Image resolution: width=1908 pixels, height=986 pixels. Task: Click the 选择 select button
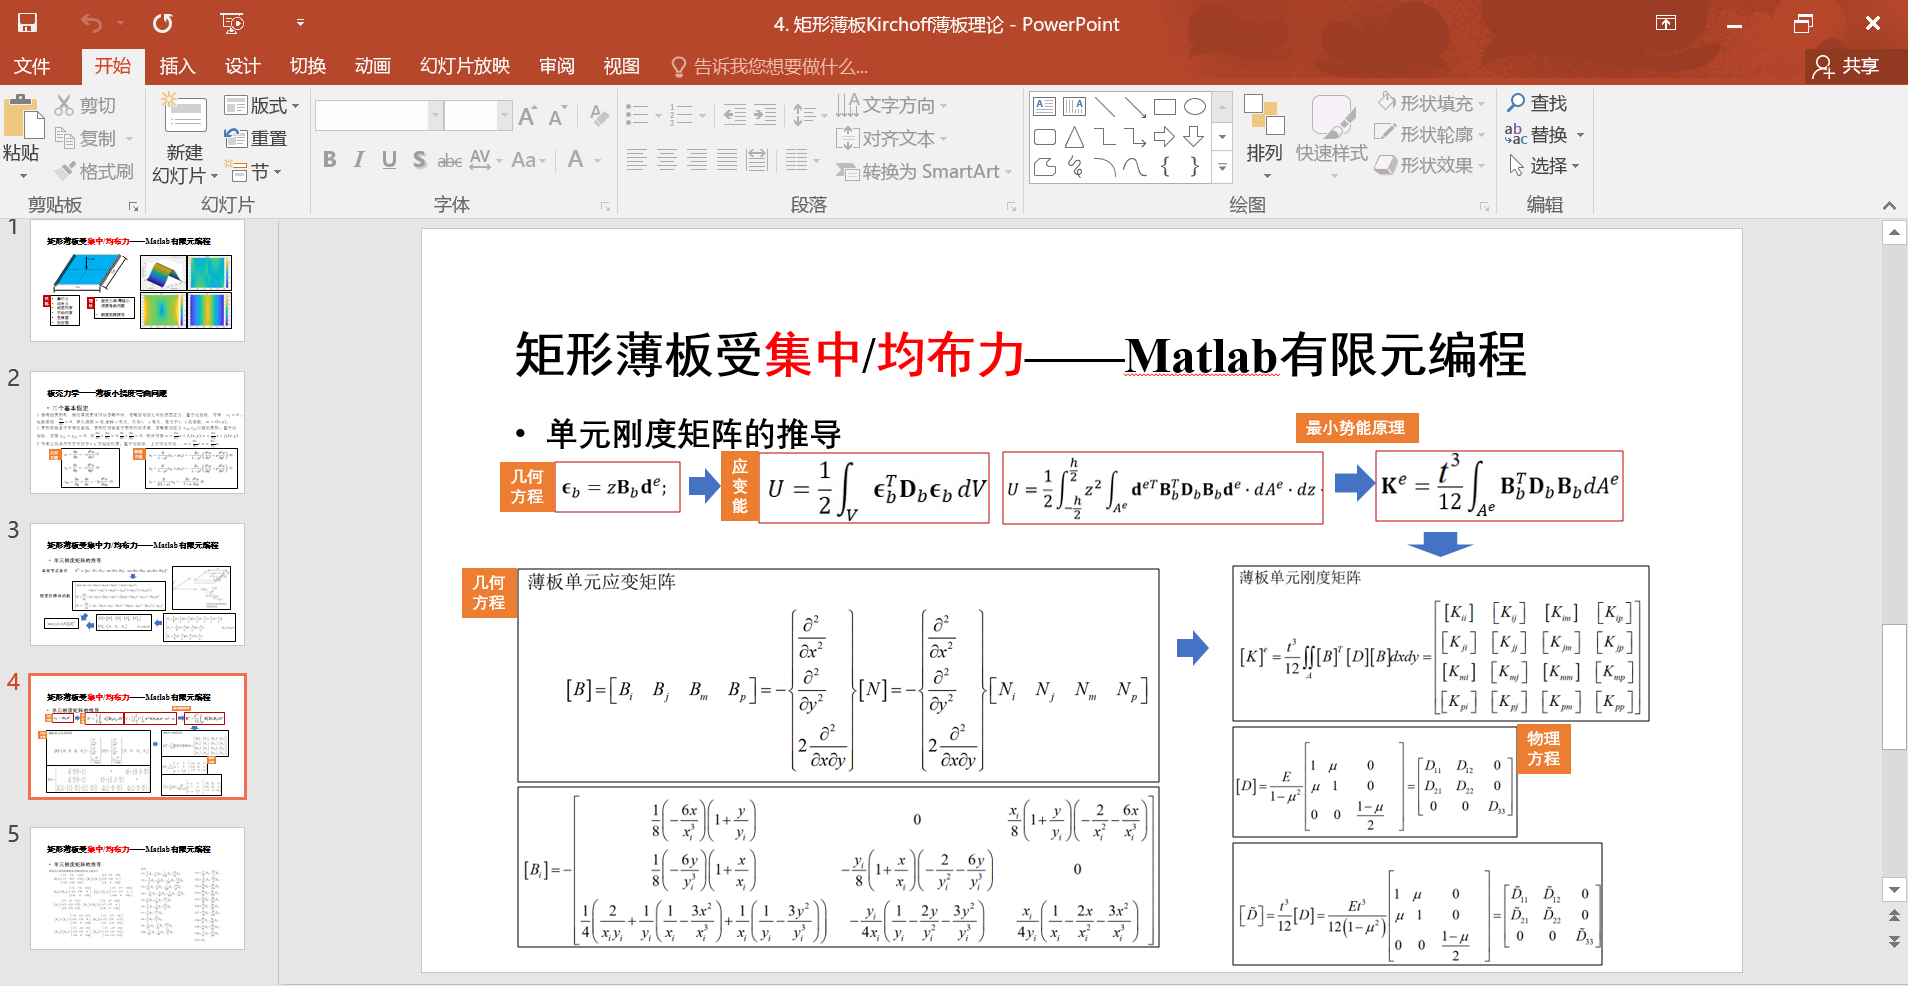coord(1543,165)
